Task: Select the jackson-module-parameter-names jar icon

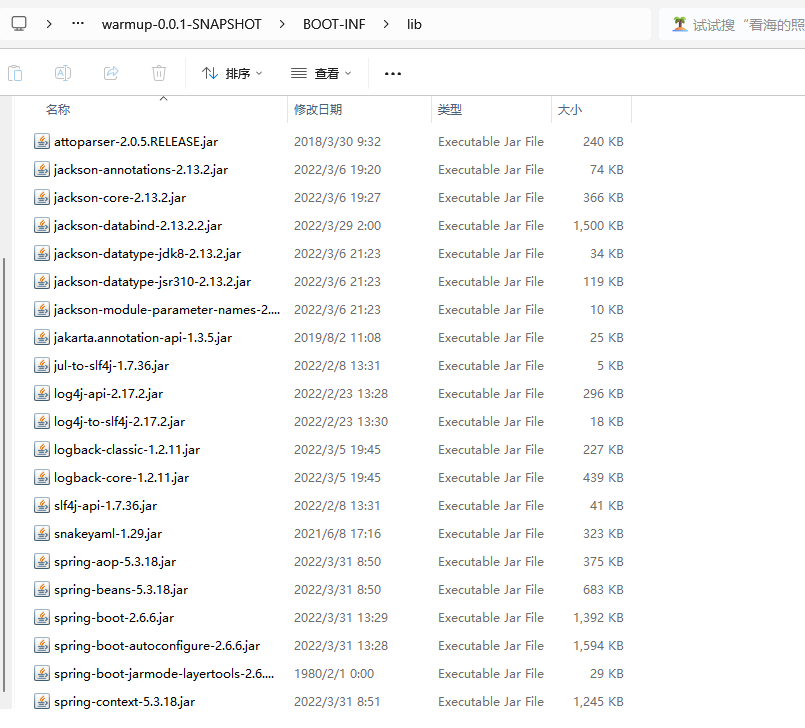Action: click(42, 309)
